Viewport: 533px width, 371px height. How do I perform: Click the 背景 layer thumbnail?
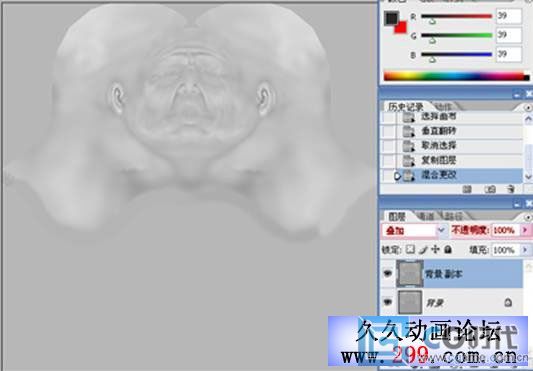click(410, 302)
